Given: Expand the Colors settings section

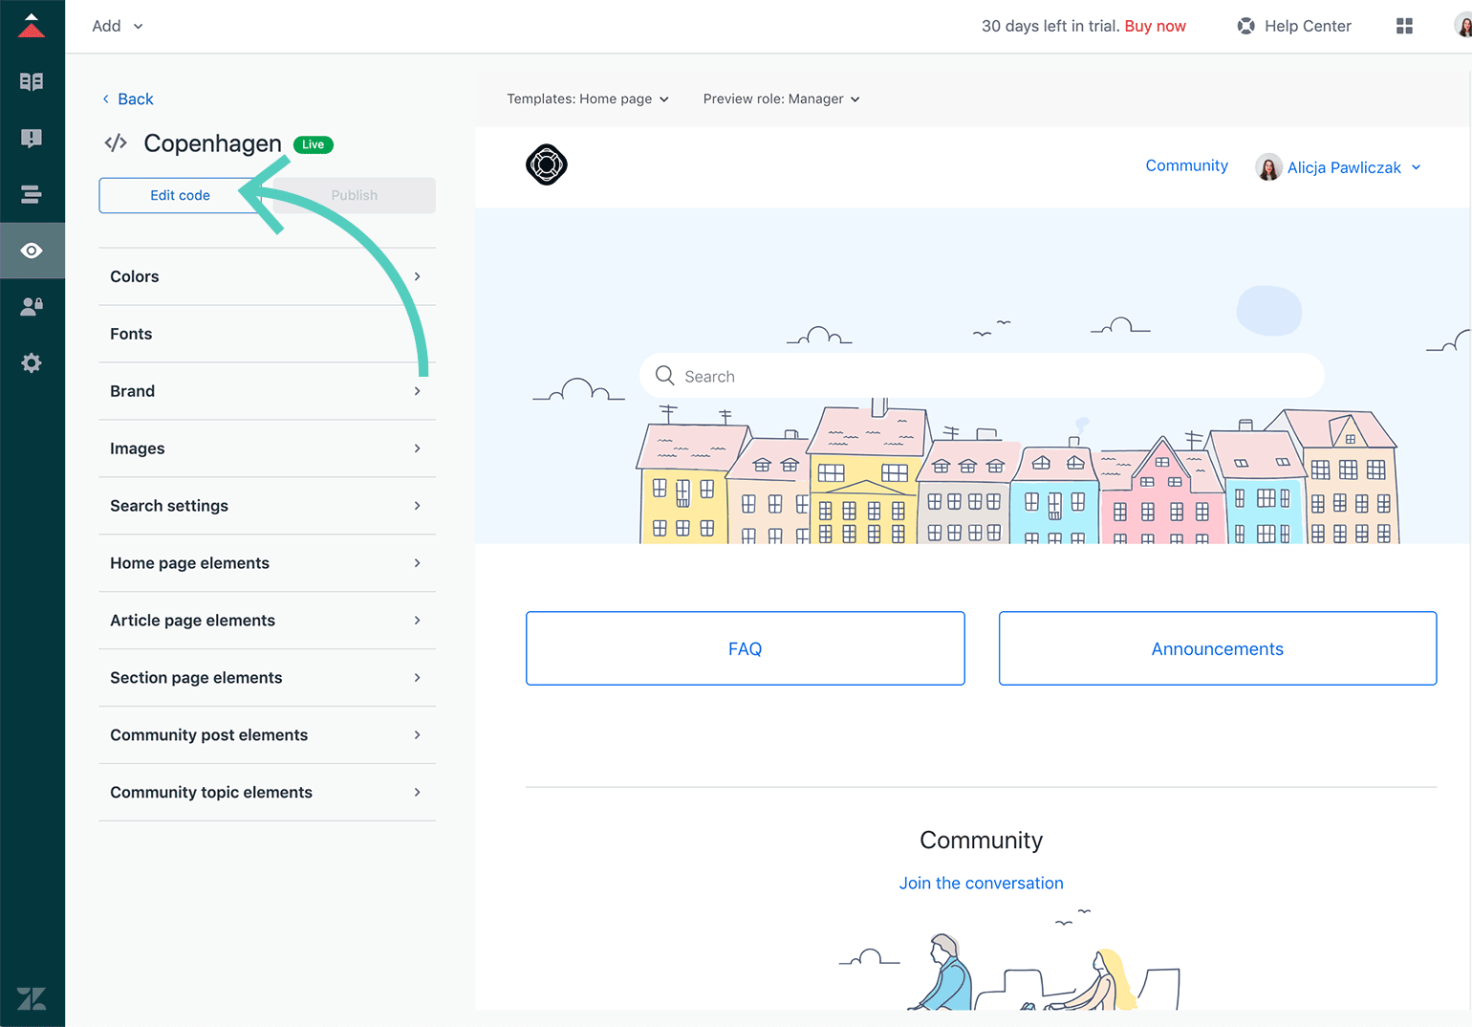Looking at the screenshot, I should click(267, 276).
